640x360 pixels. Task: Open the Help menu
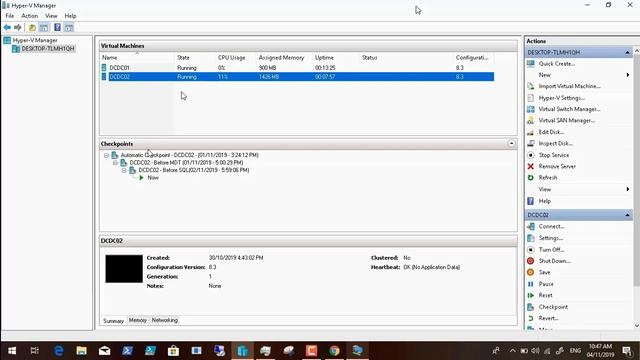click(x=70, y=16)
